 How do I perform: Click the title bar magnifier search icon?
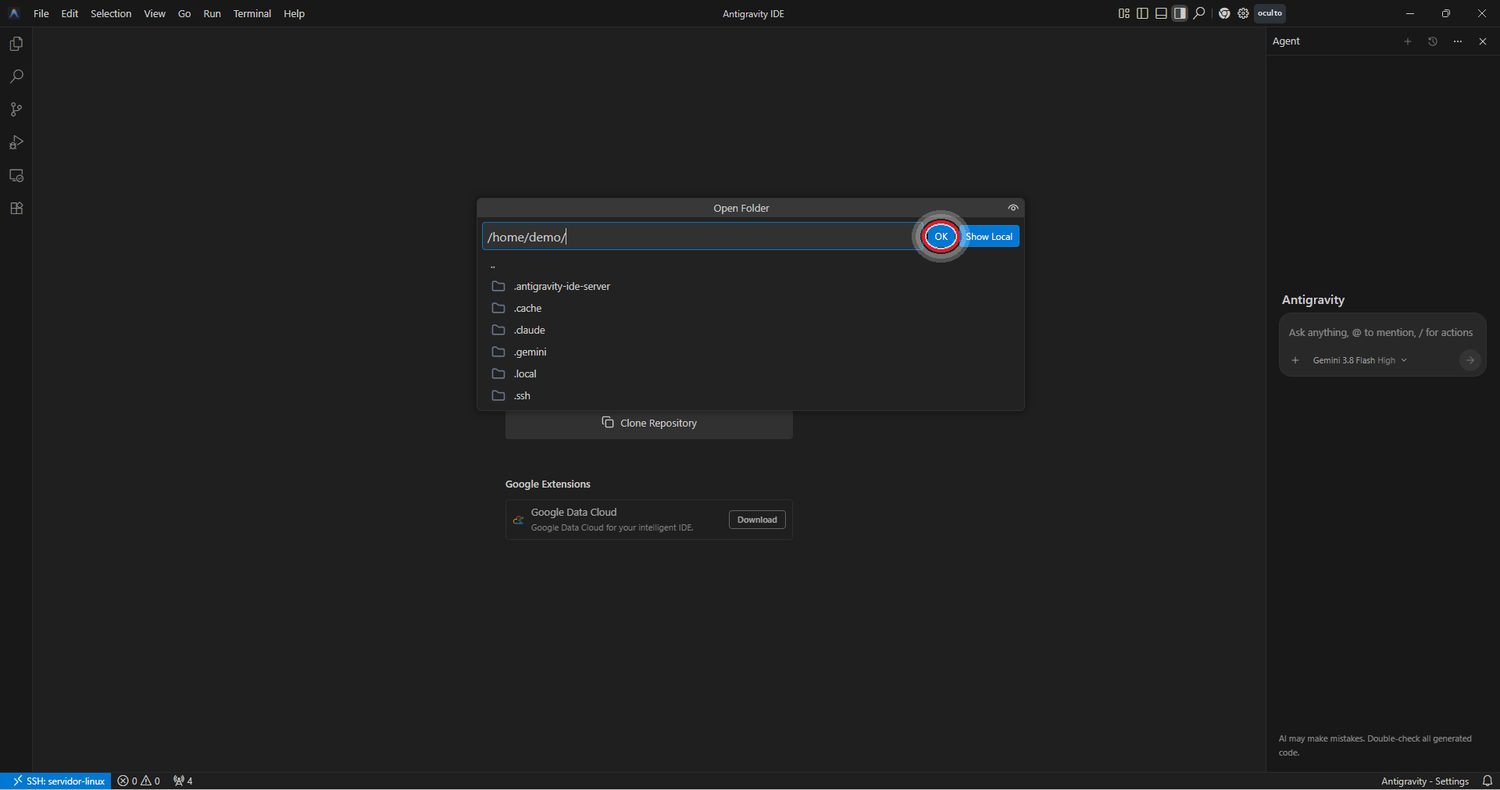click(1199, 14)
